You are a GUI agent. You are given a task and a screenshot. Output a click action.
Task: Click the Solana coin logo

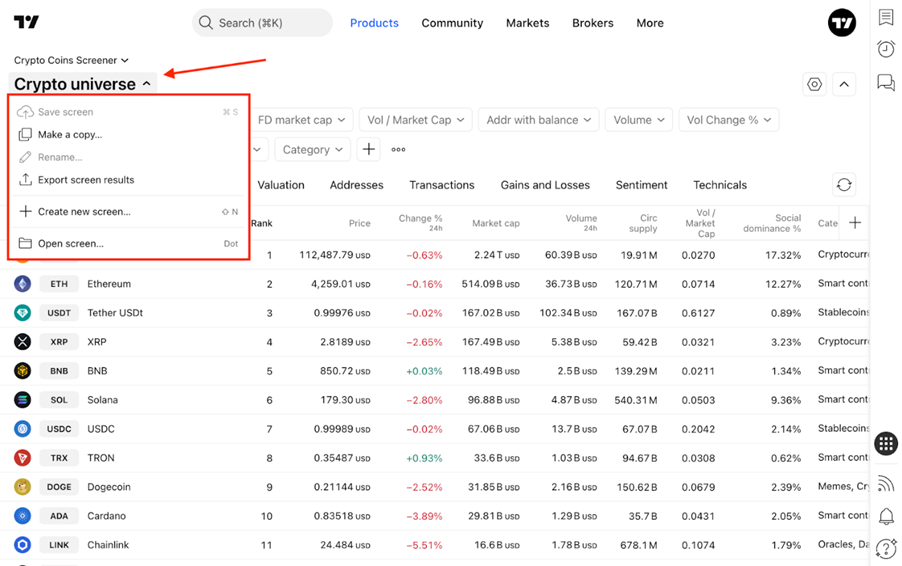tap(22, 400)
